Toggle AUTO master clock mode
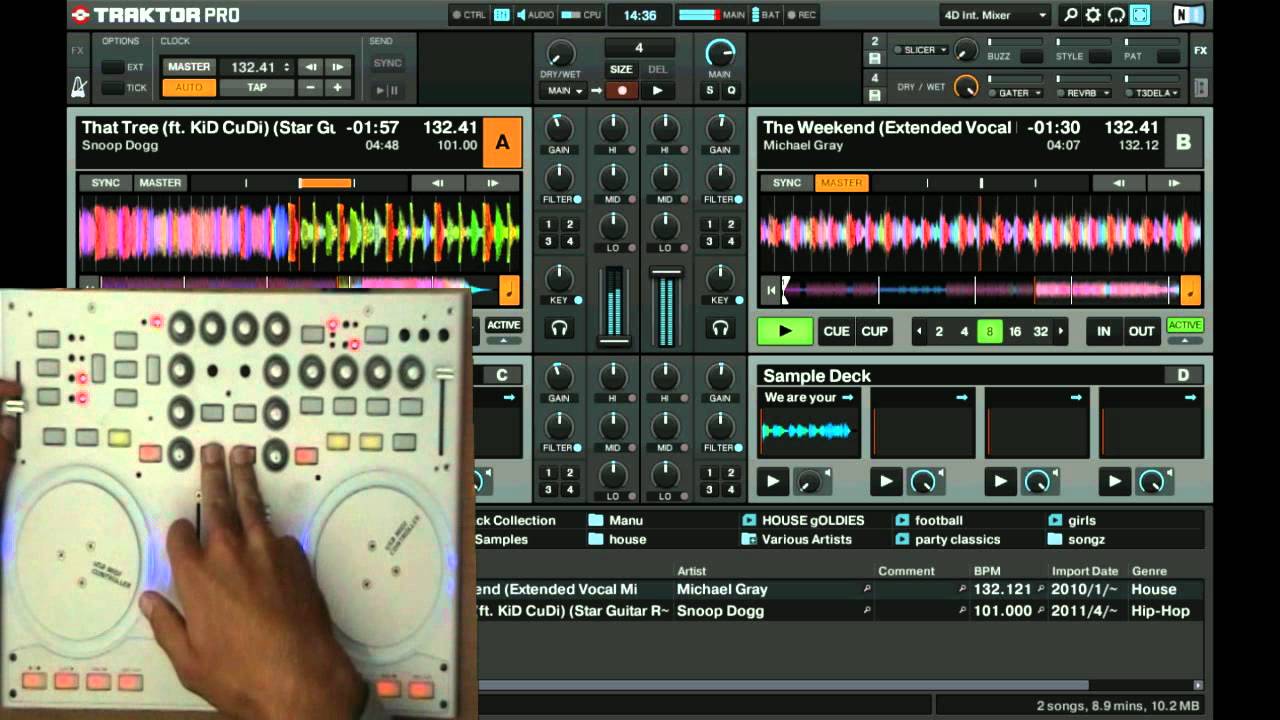This screenshot has width=1280, height=720. pyautogui.click(x=188, y=88)
